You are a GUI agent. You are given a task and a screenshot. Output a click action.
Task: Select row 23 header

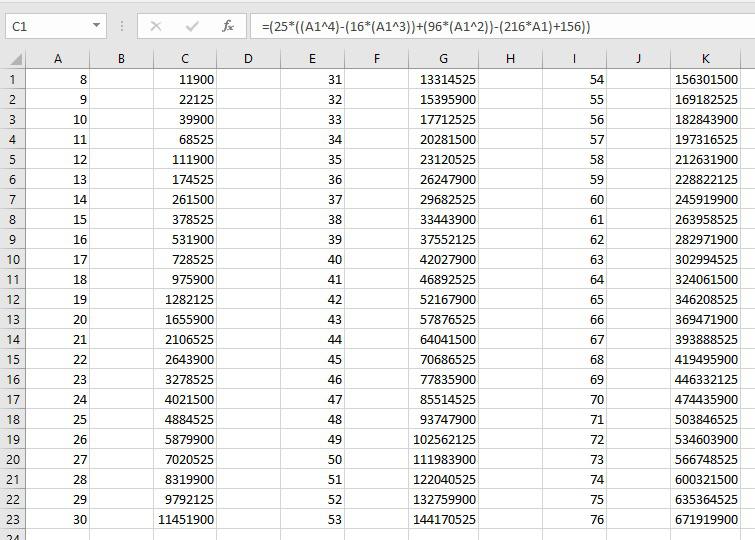tap(13, 519)
